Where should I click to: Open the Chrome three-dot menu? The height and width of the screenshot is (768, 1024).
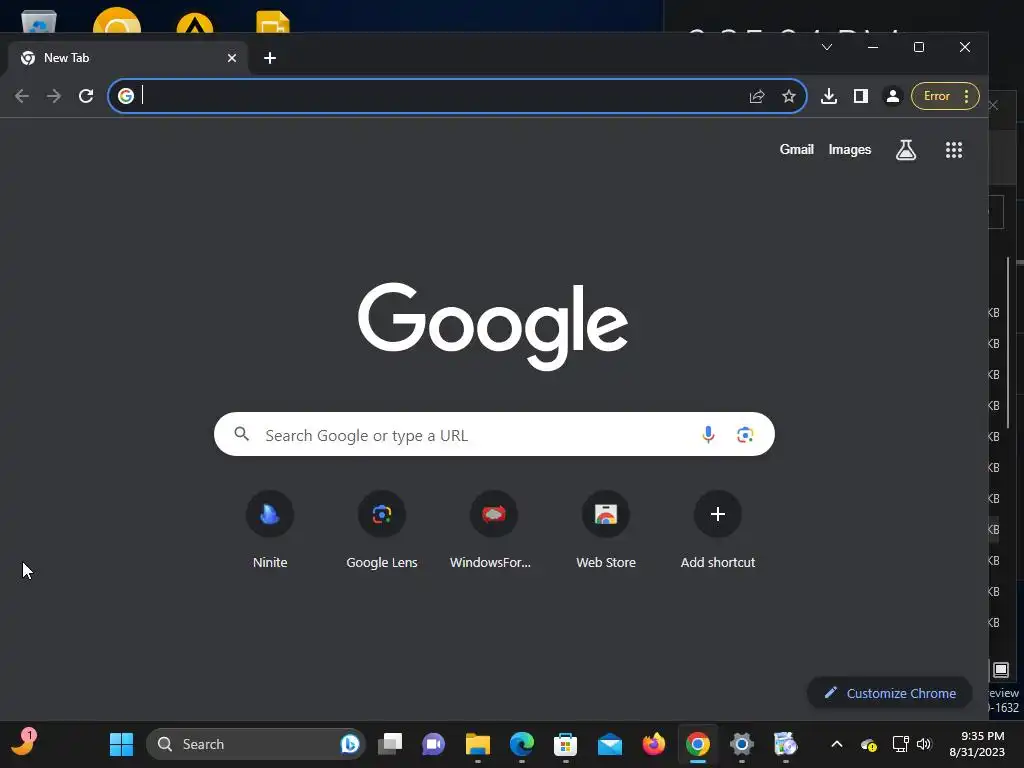pyautogui.click(x=967, y=96)
